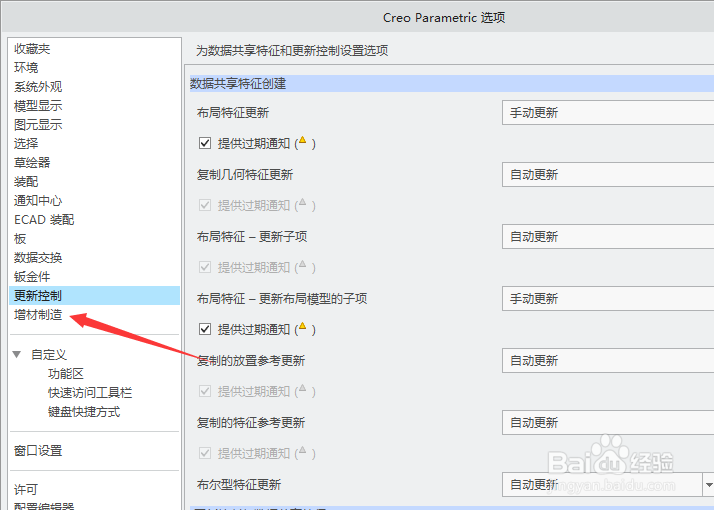Click 布局特征更新 label
Viewport: 714px width, 510px height.
(233, 113)
